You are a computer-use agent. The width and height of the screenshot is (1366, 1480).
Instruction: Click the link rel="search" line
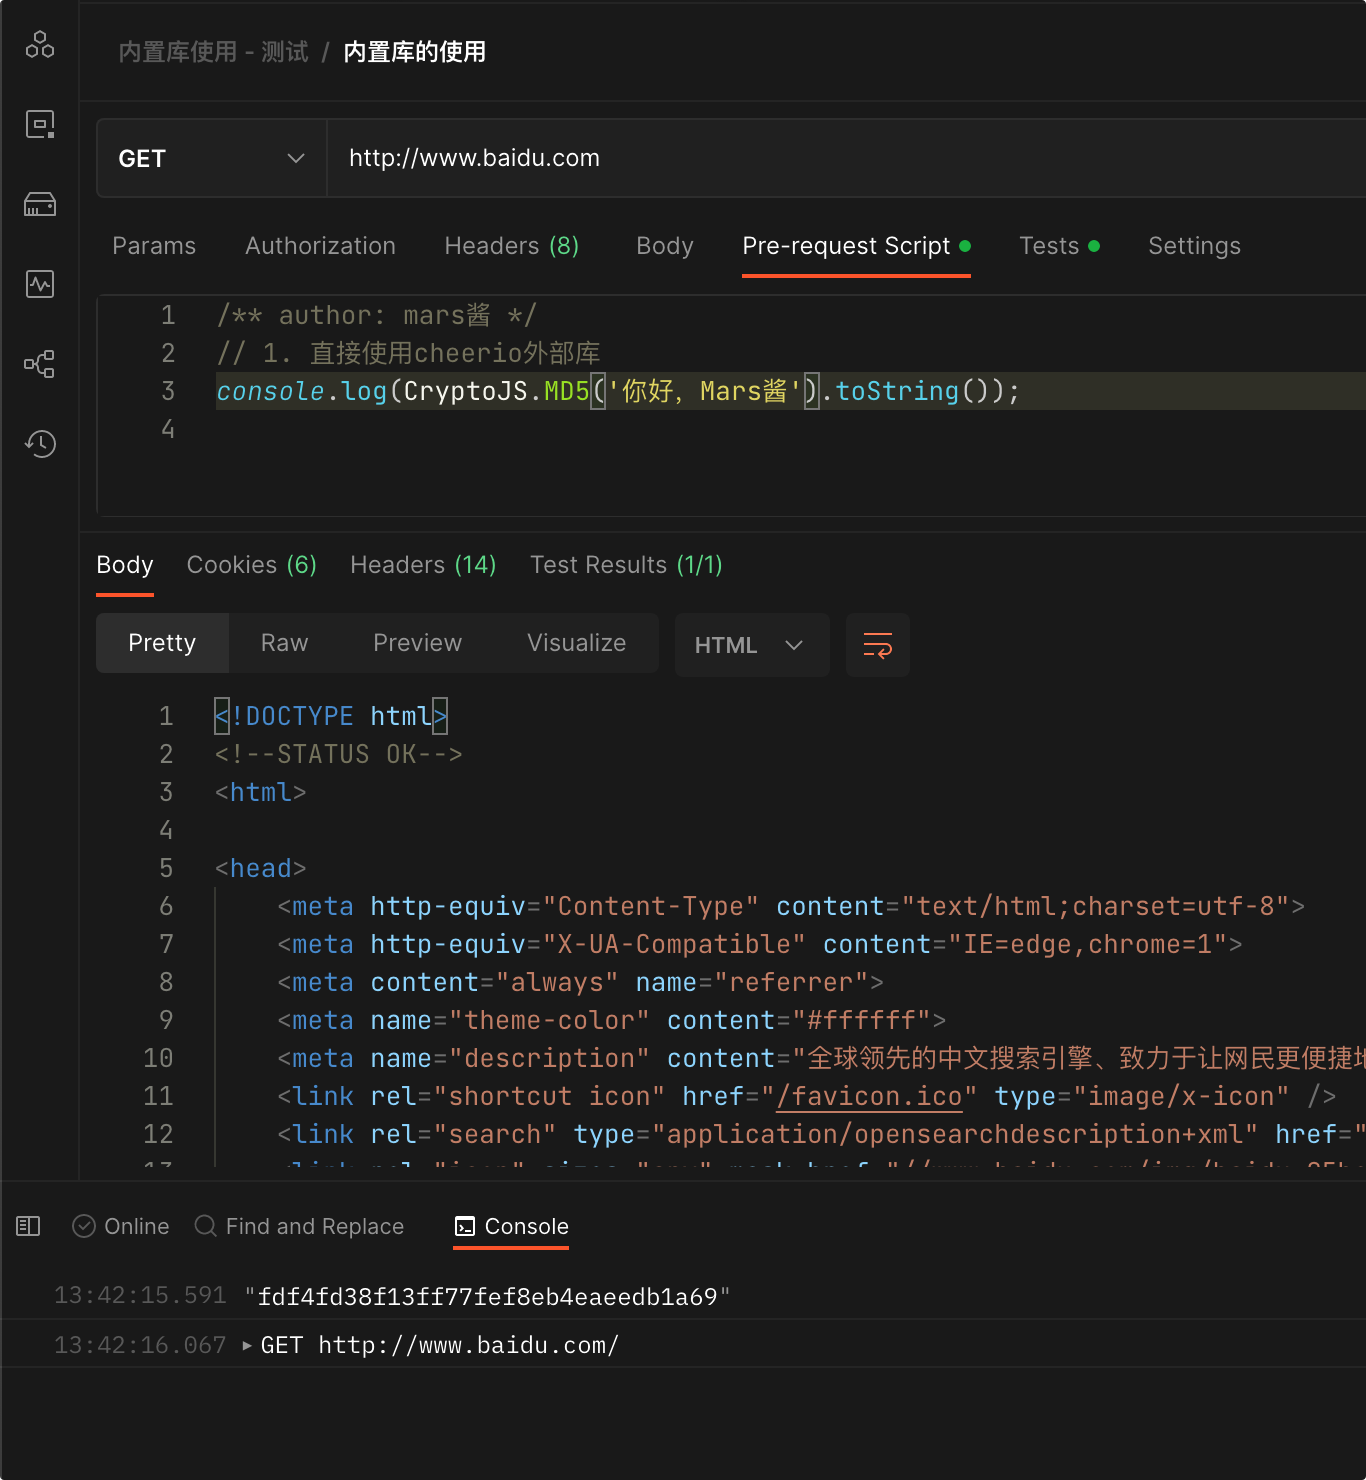[821, 1135]
